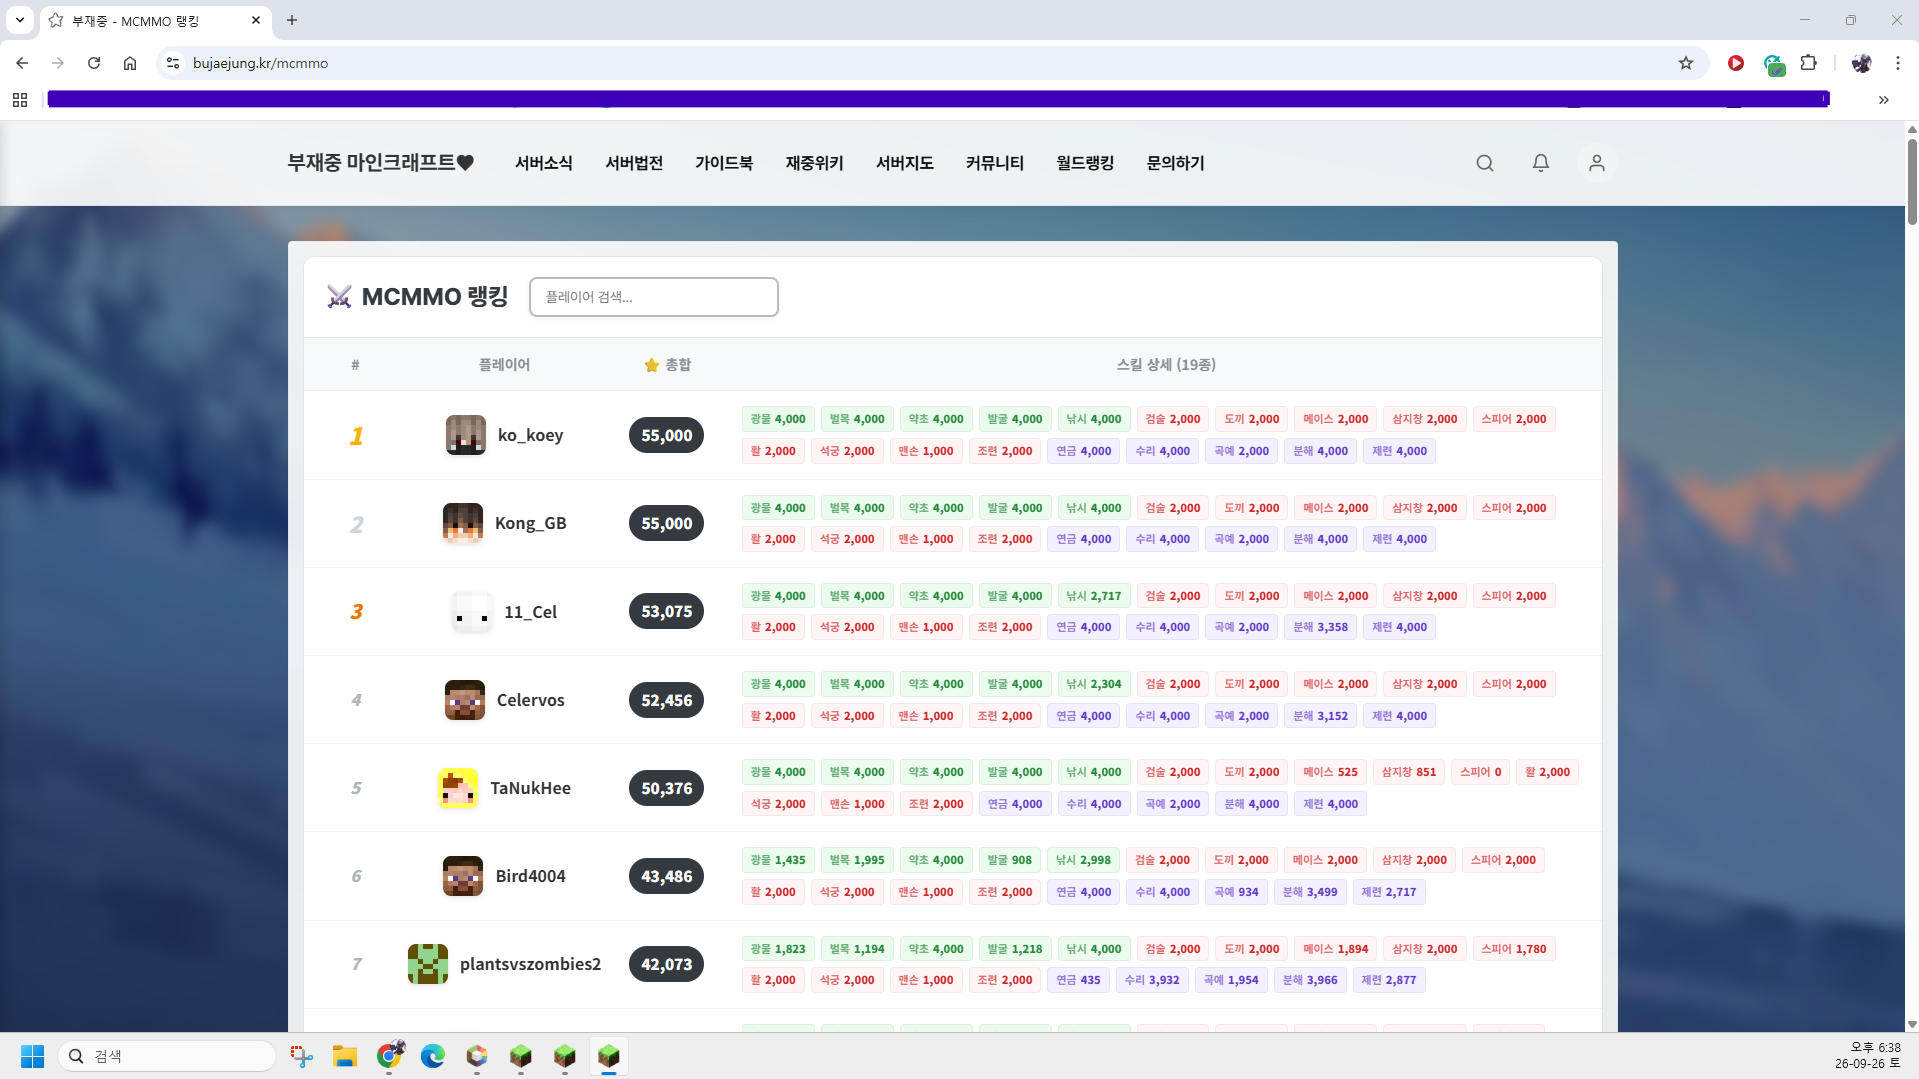Click ko_koey's 55,000 total score badge
The height and width of the screenshot is (1079, 1919).
click(667, 435)
